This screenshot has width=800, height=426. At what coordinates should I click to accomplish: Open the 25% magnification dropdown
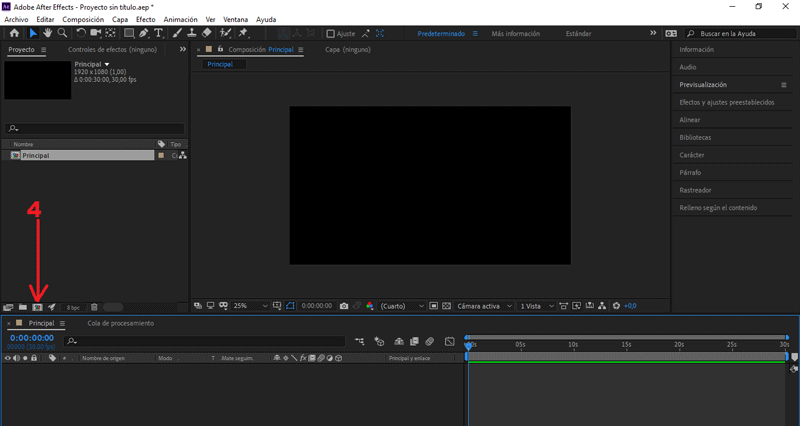(250, 306)
